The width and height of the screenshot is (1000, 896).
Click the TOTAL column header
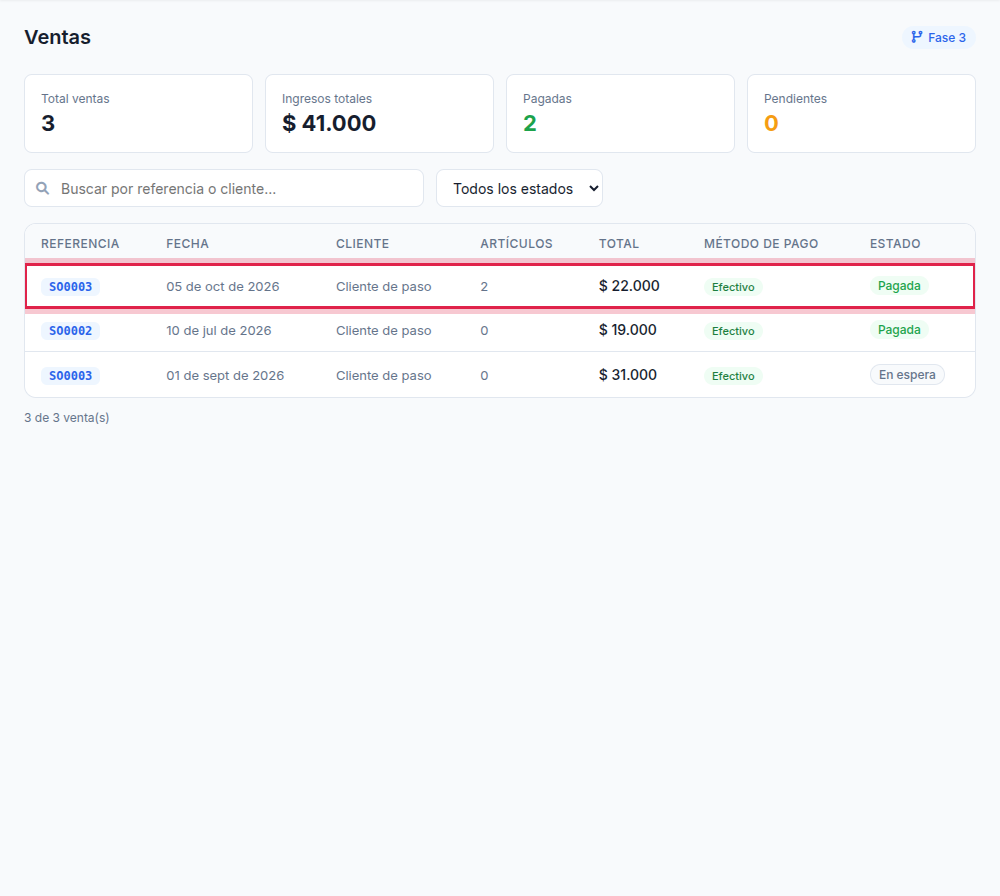click(x=619, y=244)
